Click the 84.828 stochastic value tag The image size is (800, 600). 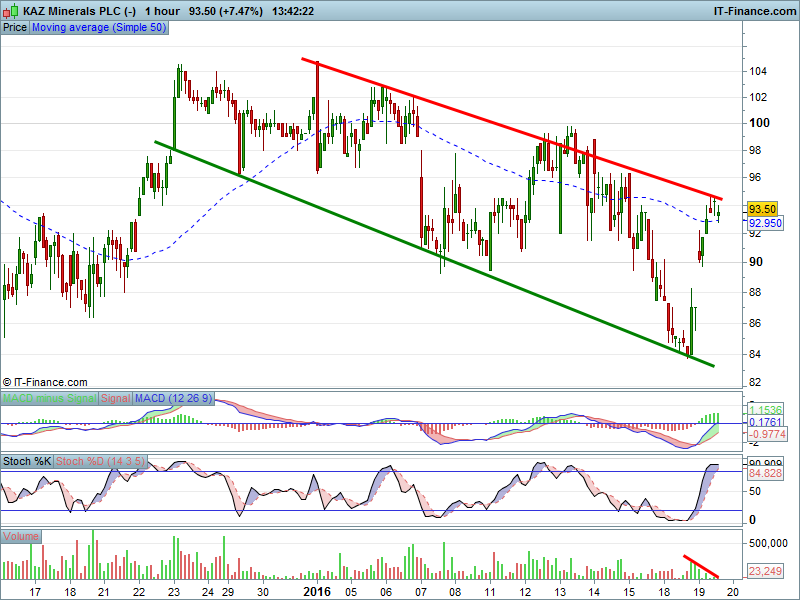[x=765, y=473]
